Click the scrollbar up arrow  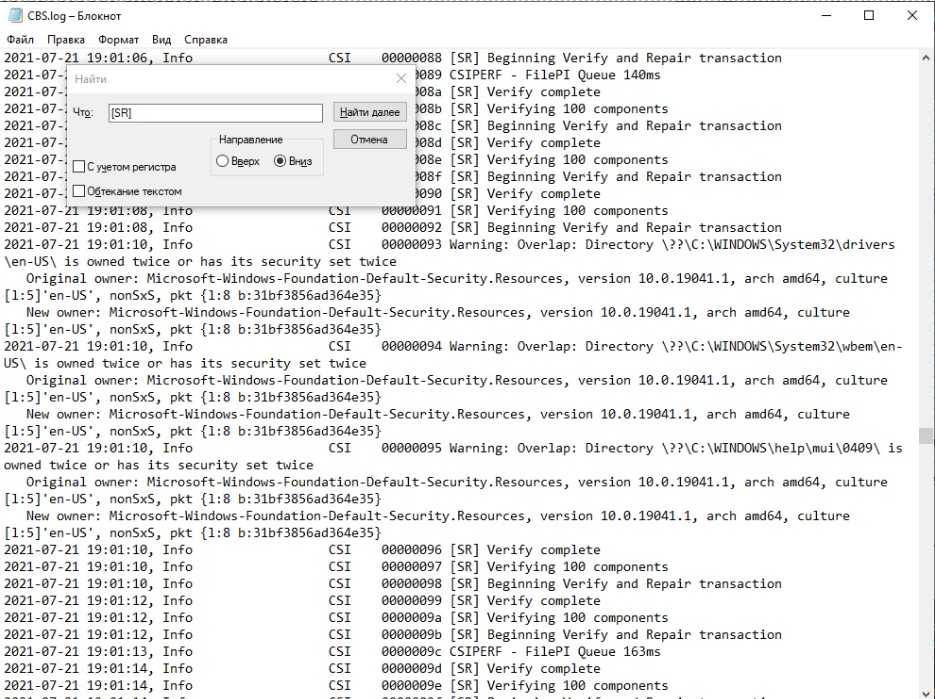coord(926,57)
